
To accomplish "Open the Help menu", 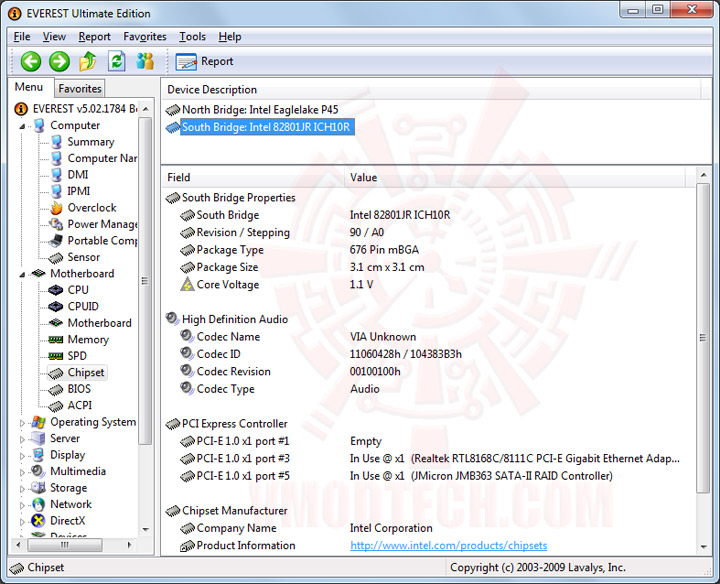I will (x=230, y=37).
